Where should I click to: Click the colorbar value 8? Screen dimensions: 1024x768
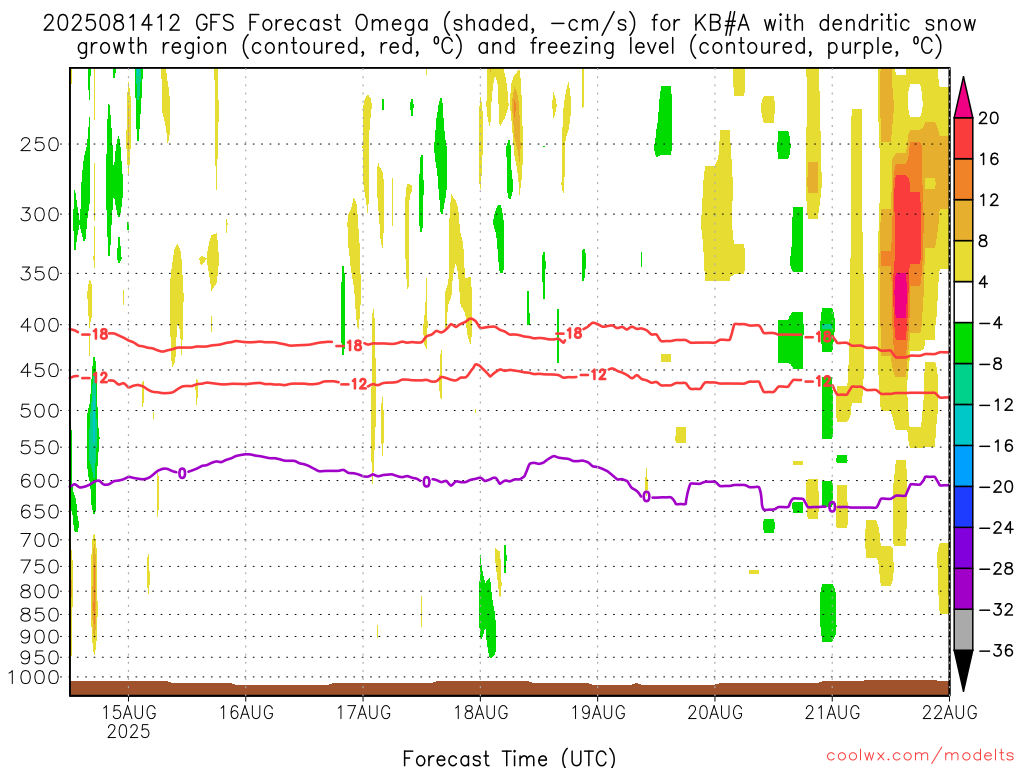984,242
